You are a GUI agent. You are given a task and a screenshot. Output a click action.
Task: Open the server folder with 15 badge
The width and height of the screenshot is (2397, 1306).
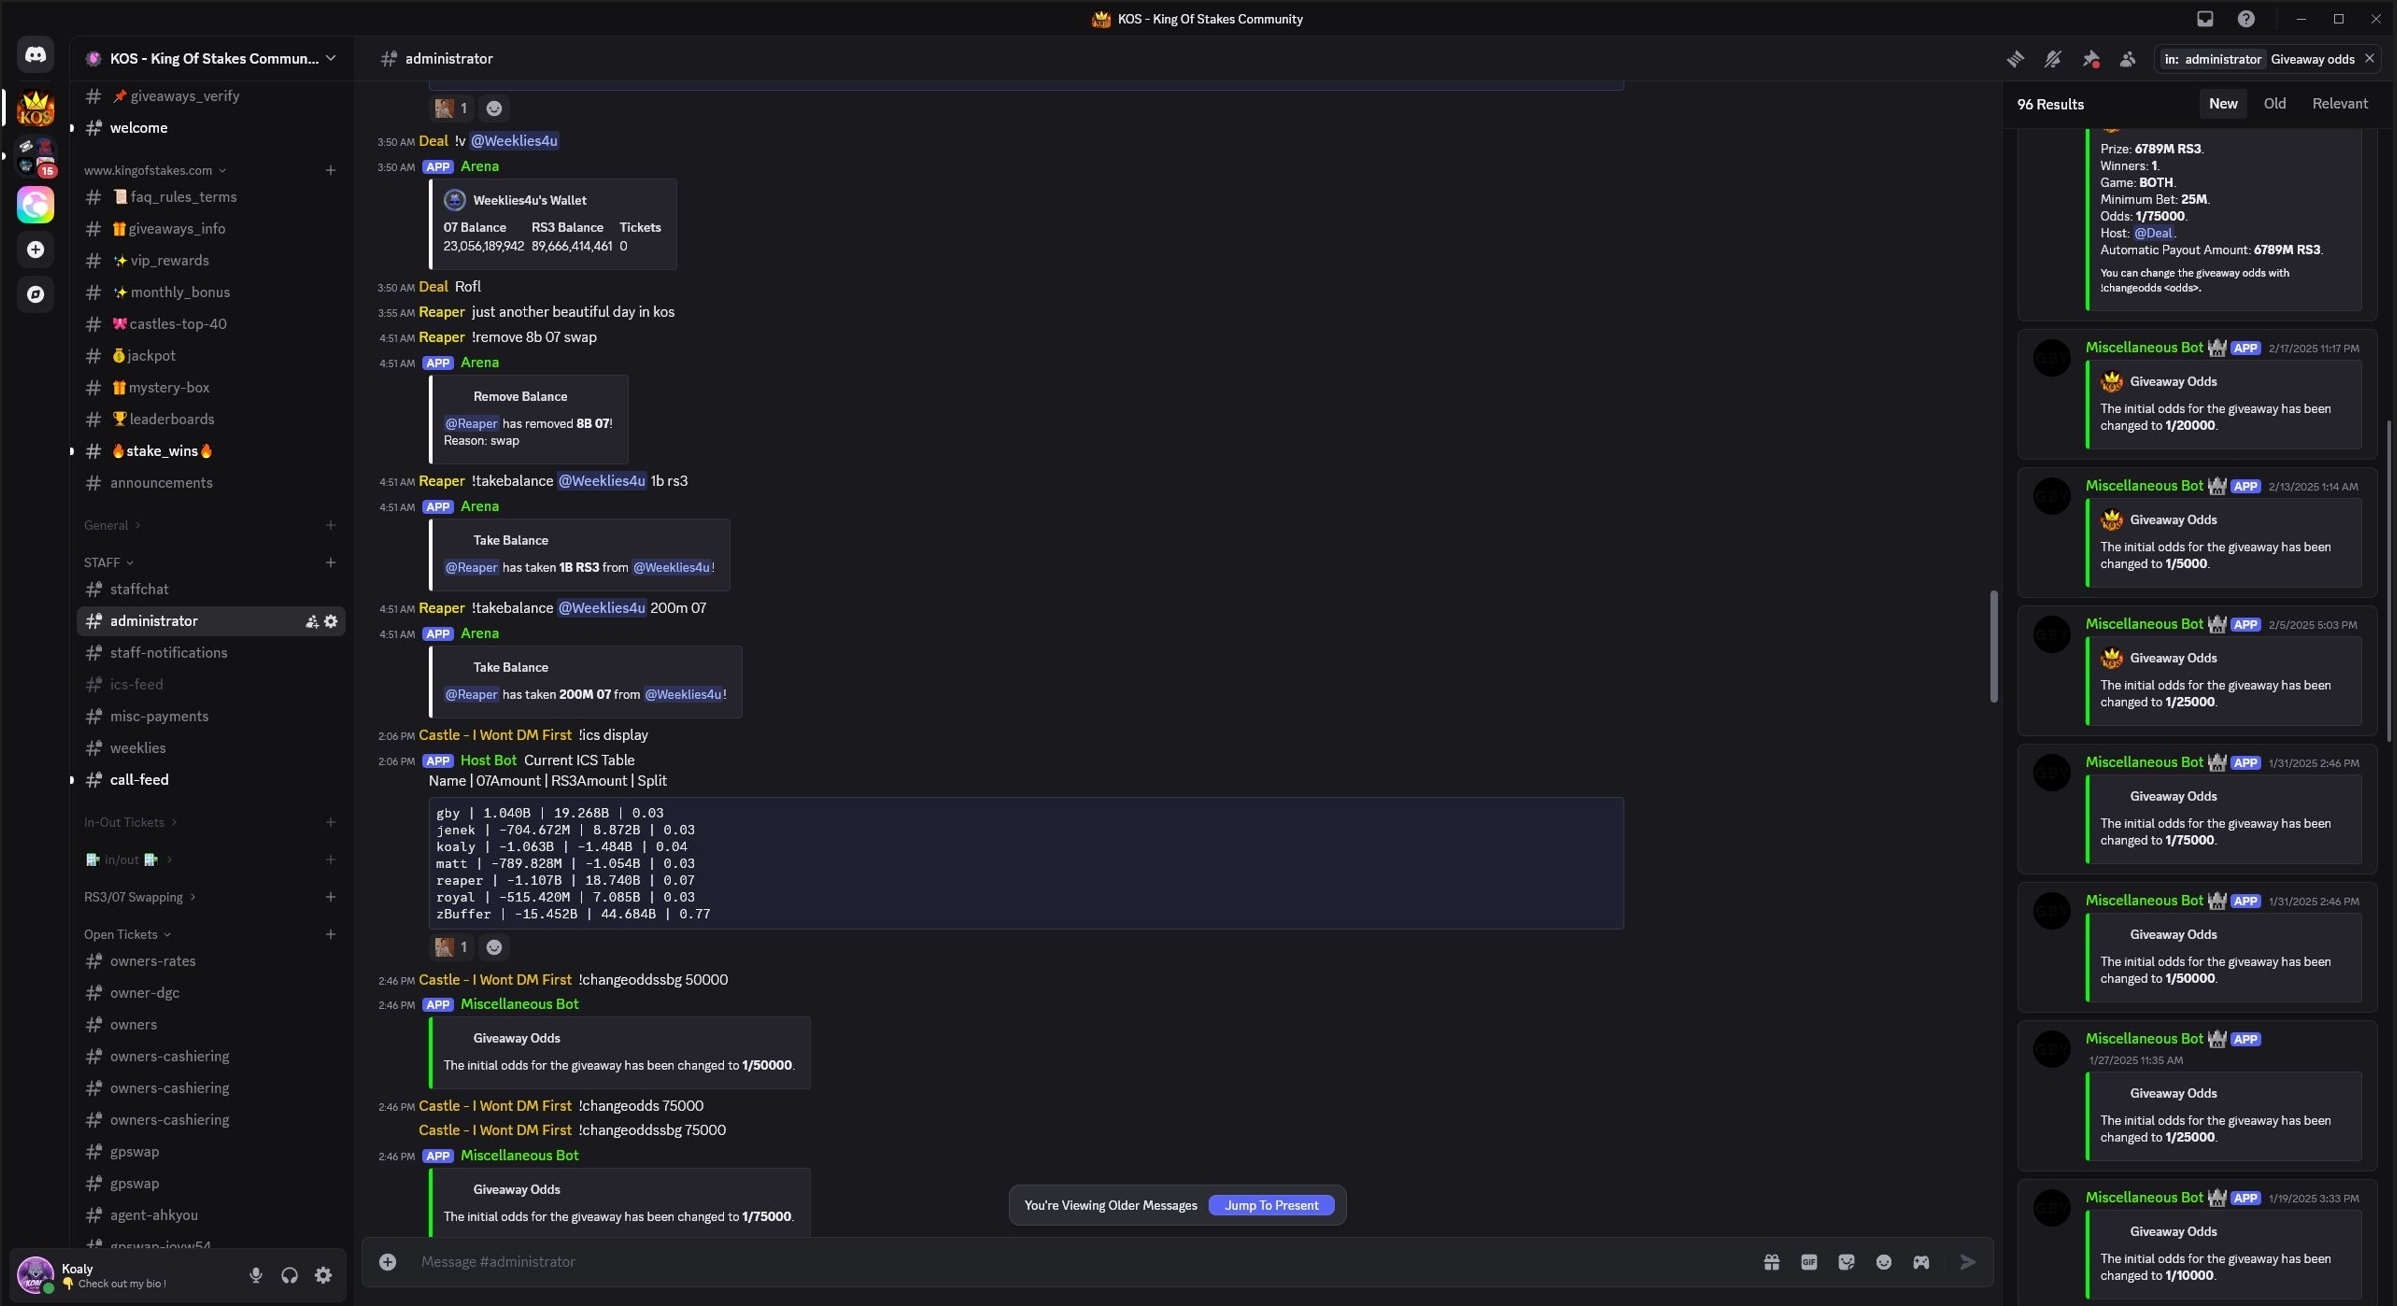tap(35, 157)
